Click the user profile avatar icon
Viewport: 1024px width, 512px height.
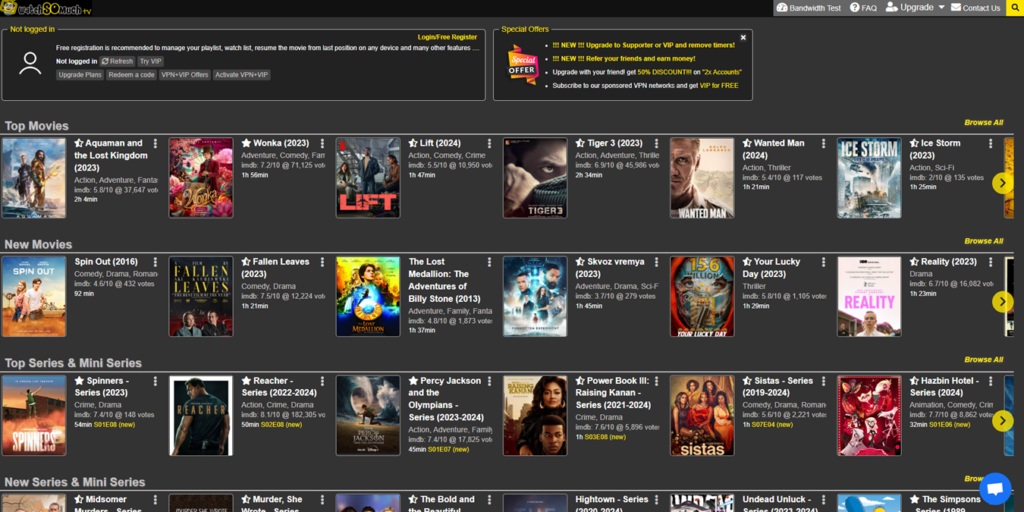[30, 63]
